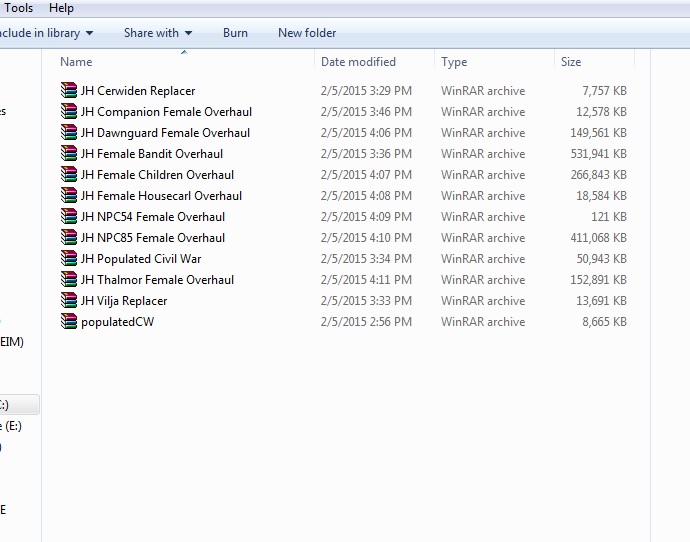Select file name JH Thalmor Female Overhaul
The image size is (690, 542).
coord(157,280)
